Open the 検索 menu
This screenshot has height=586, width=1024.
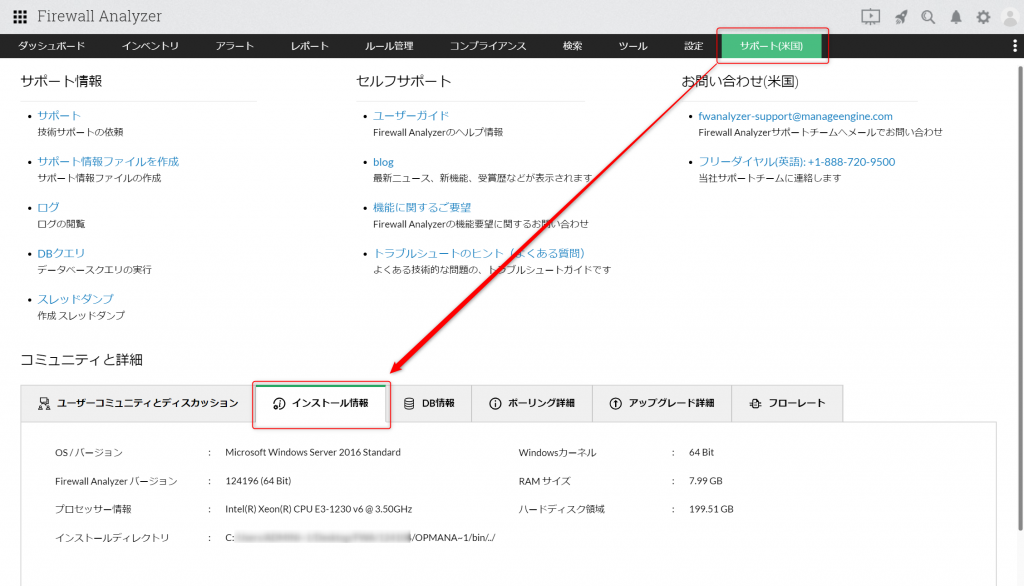click(573, 46)
